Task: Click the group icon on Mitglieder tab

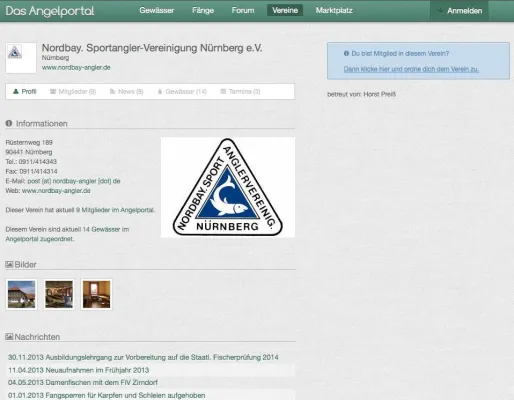Action: coord(53,91)
